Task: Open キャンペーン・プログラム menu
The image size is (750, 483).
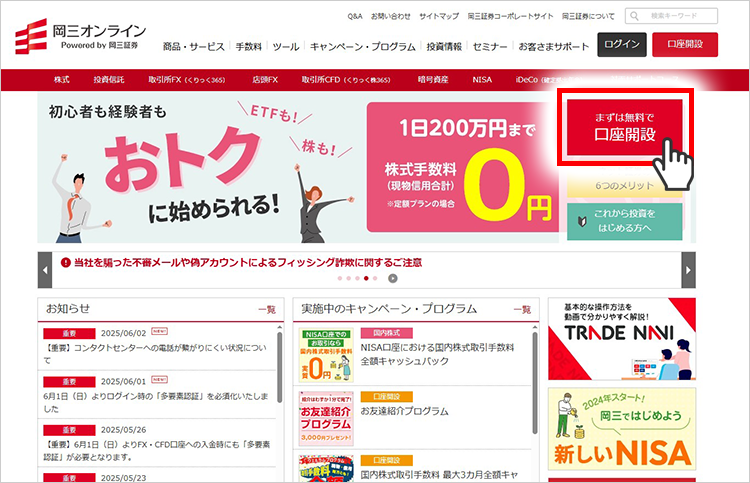Action: tap(363, 46)
